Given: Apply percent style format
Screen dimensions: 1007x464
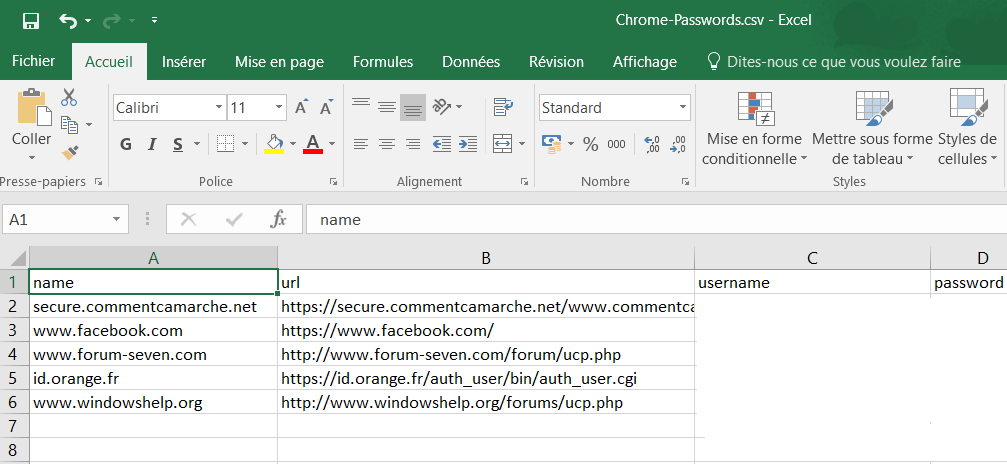Looking at the screenshot, I should 591,145.
